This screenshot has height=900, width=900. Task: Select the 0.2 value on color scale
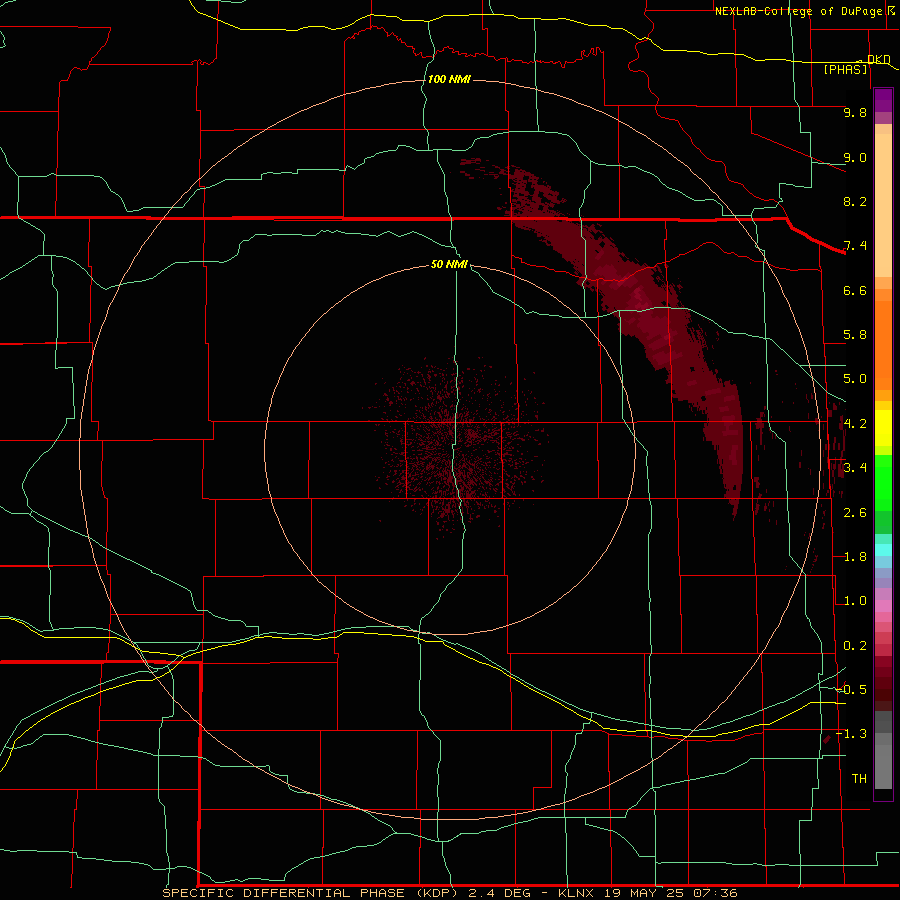pyautogui.click(x=855, y=646)
